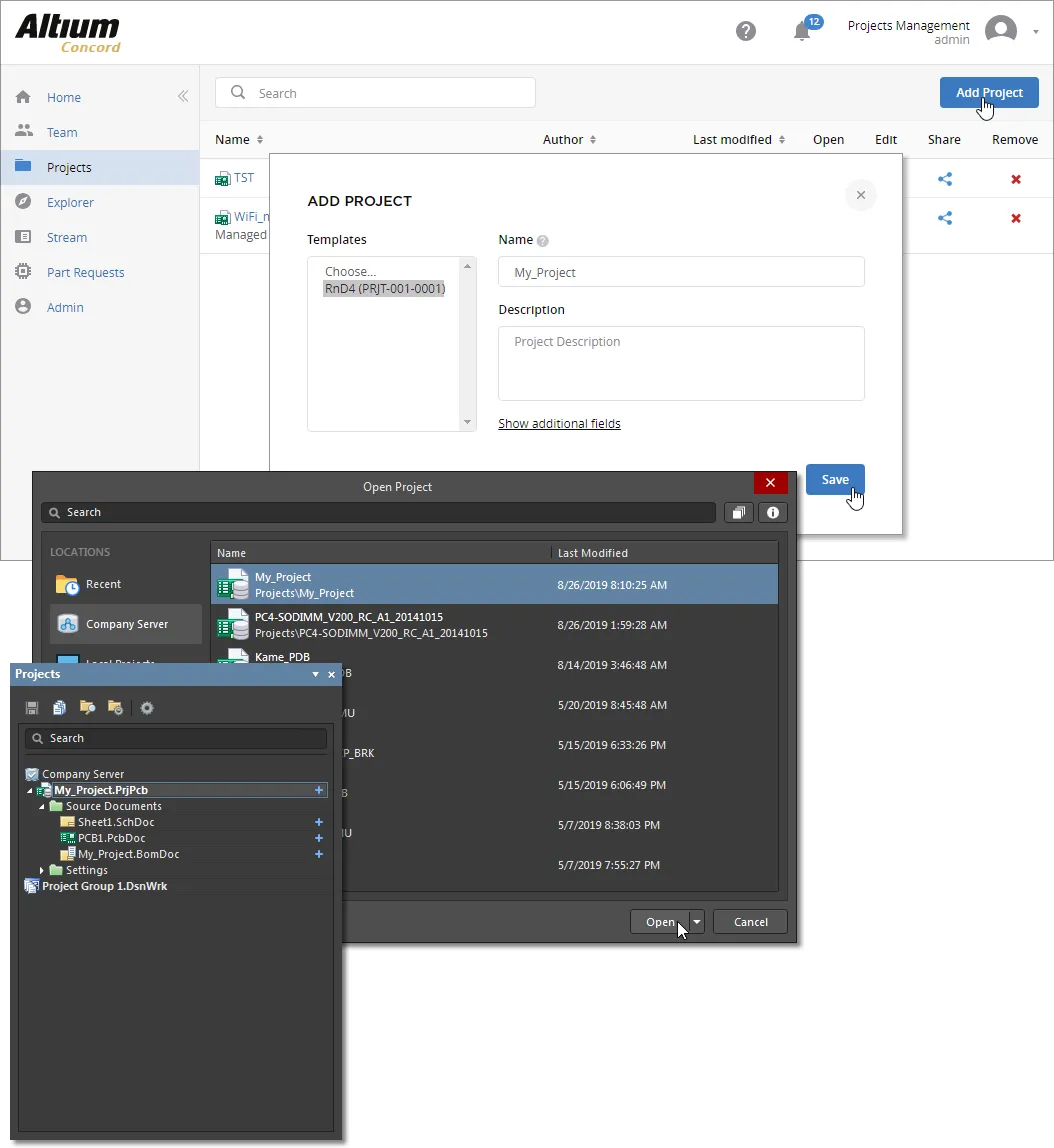The image size is (1054, 1148).
Task: Open Explorer in sidebar
Action: [x=70, y=203]
